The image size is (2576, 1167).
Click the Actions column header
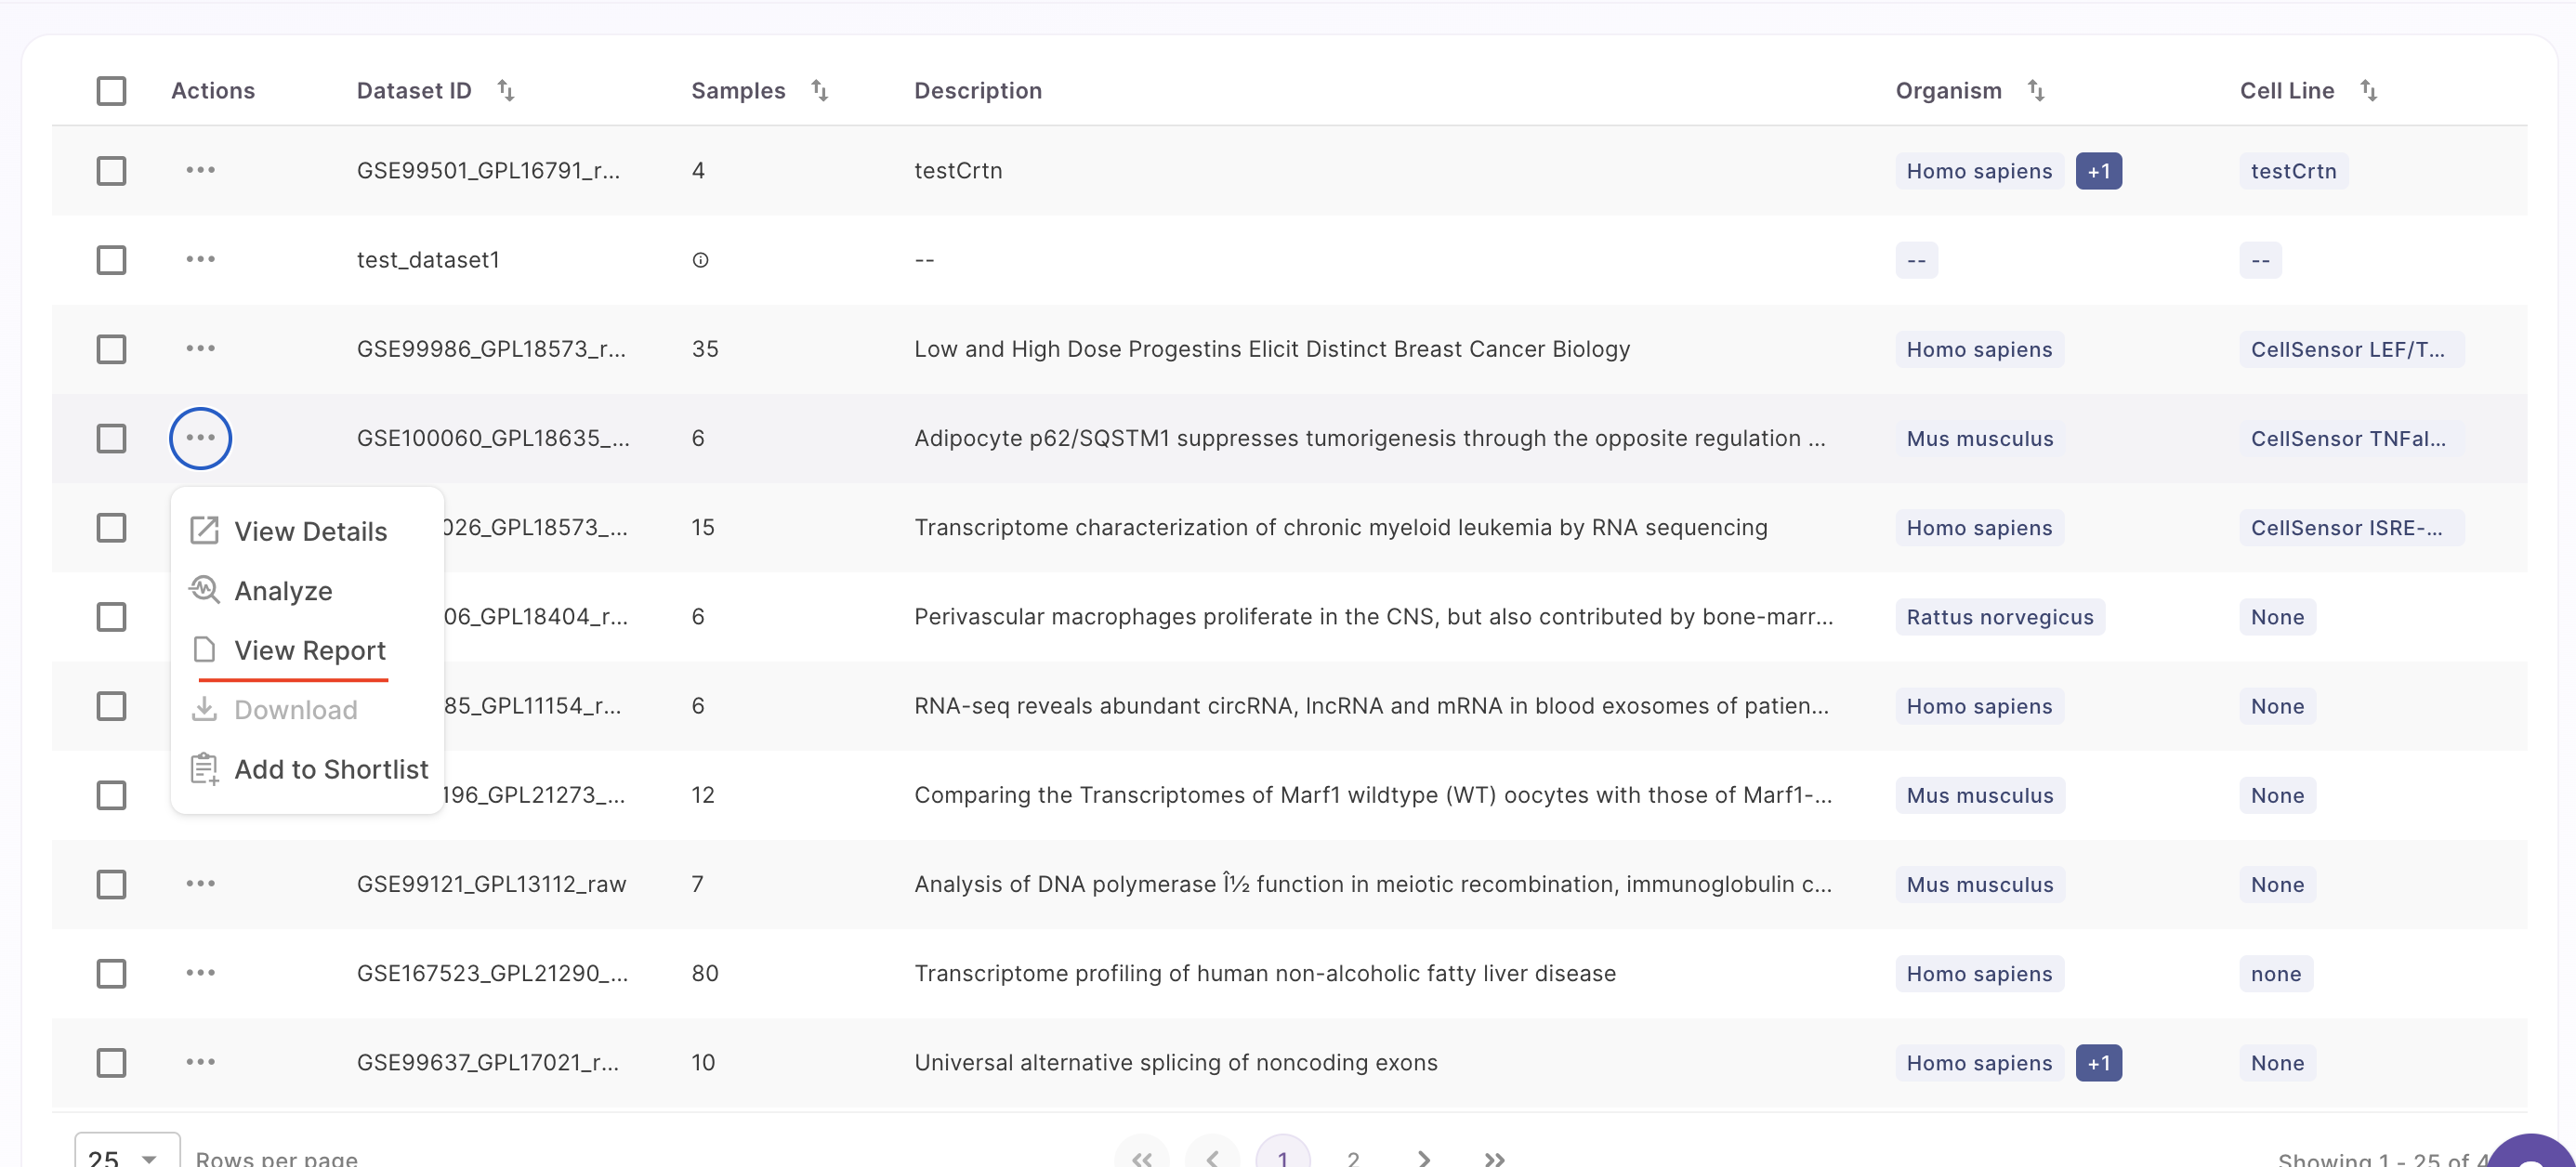pos(213,91)
